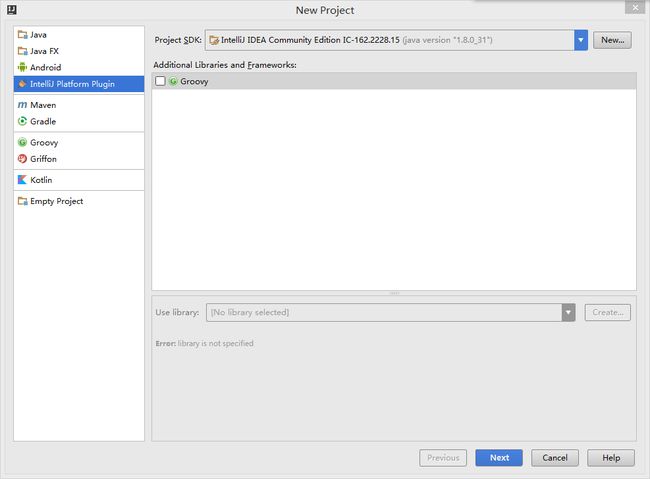Choose the Android project type

point(79,67)
